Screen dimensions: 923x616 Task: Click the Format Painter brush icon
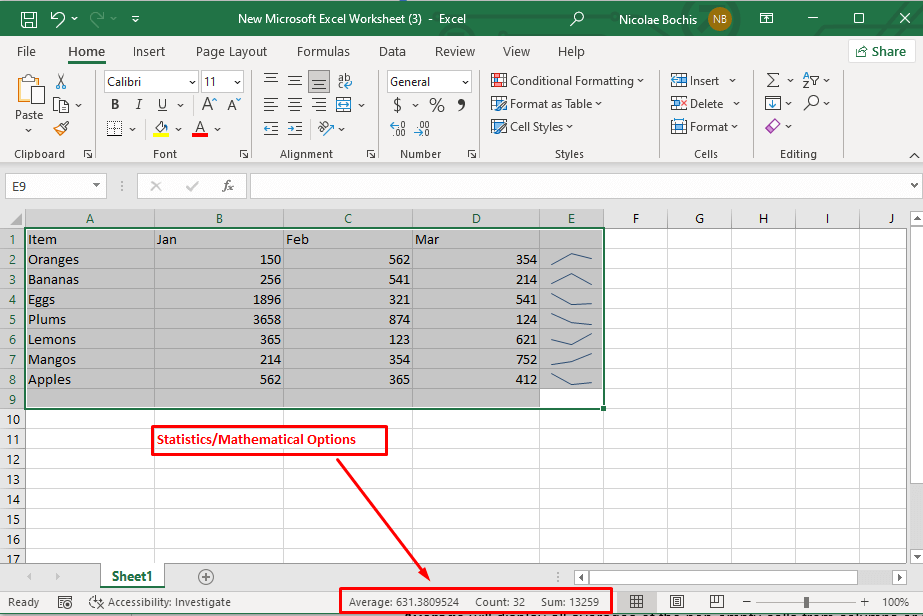click(x=61, y=128)
